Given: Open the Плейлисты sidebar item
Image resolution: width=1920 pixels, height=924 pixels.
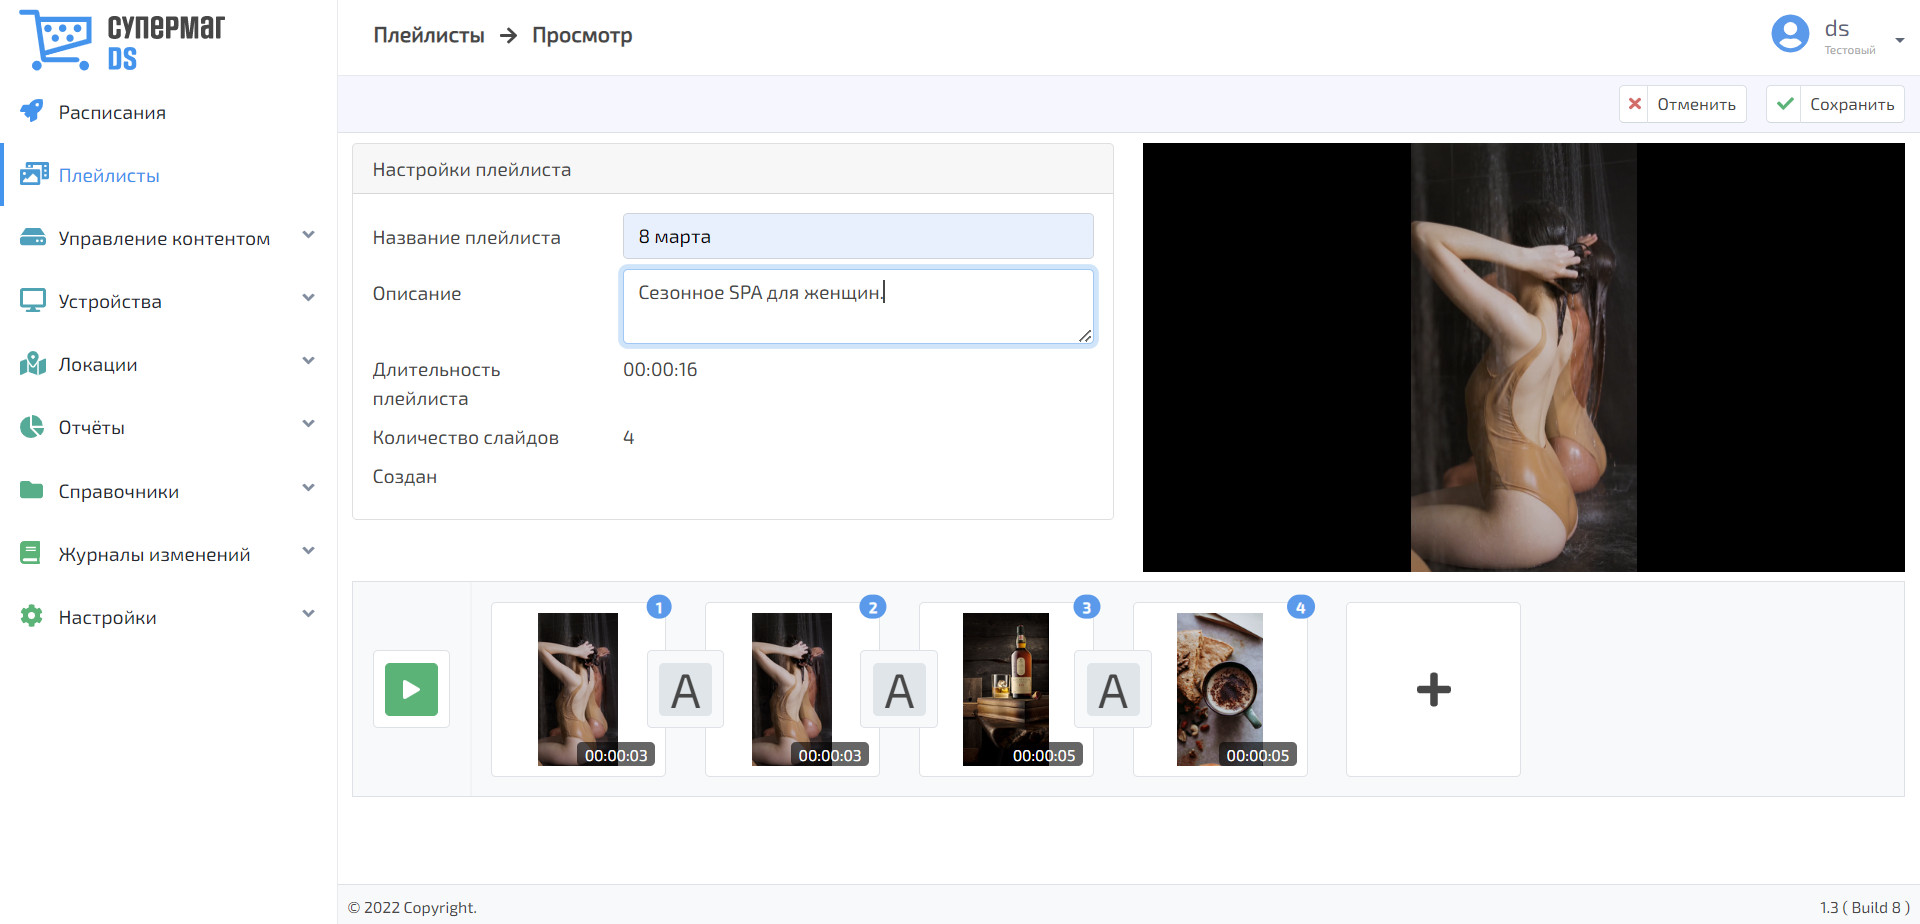Looking at the screenshot, I should (x=109, y=175).
